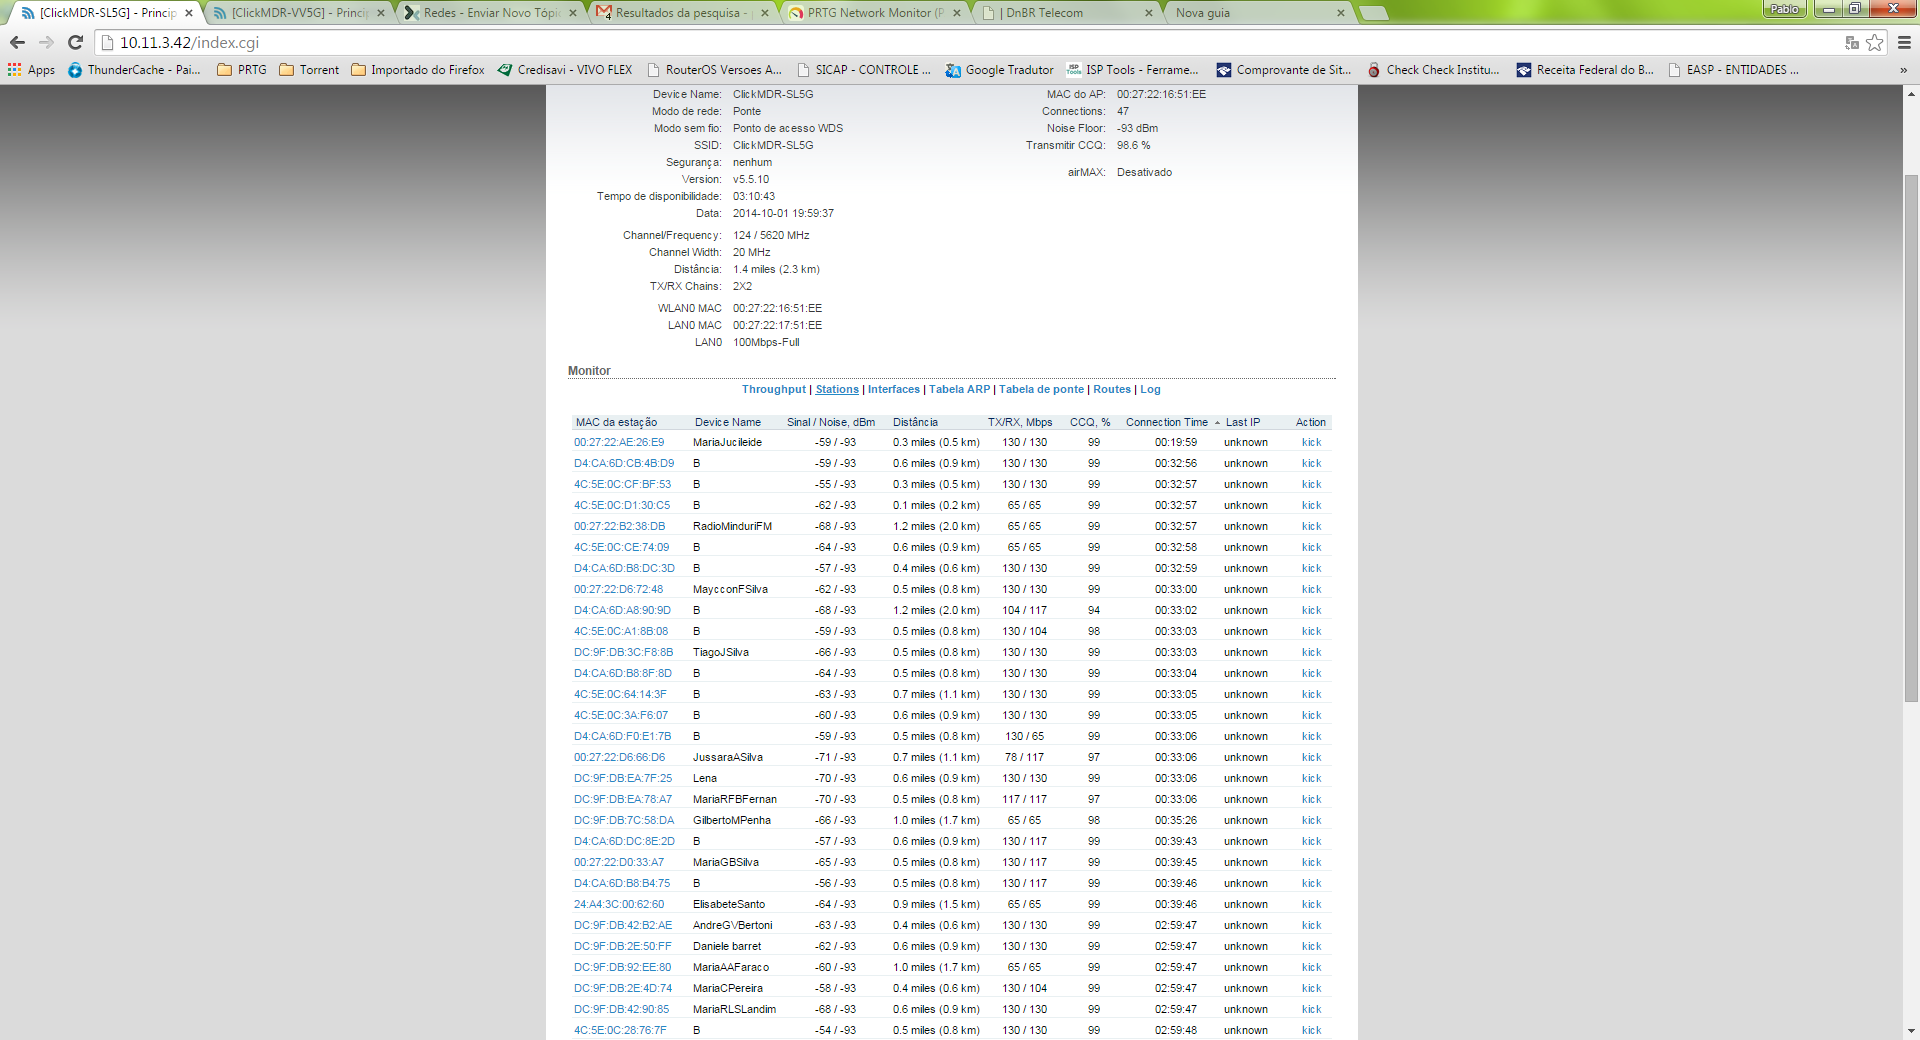This screenshot has width=1920, height=1040.
Task: Show more bookmarks with the overflow chevron
Action: pos(1903,70)
